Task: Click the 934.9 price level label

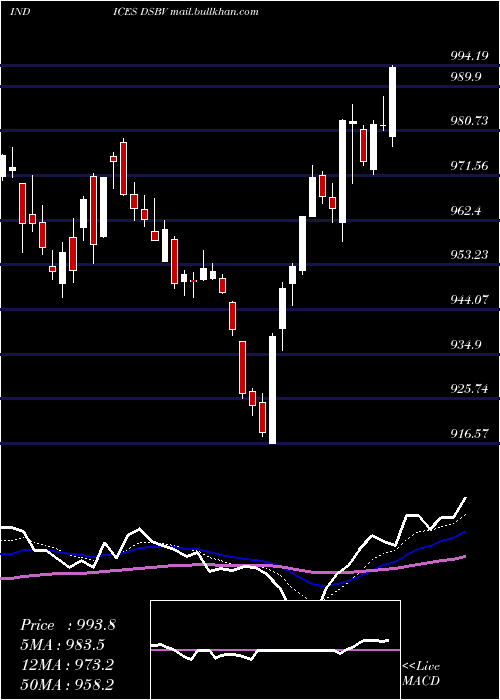Action: [465, 344]
